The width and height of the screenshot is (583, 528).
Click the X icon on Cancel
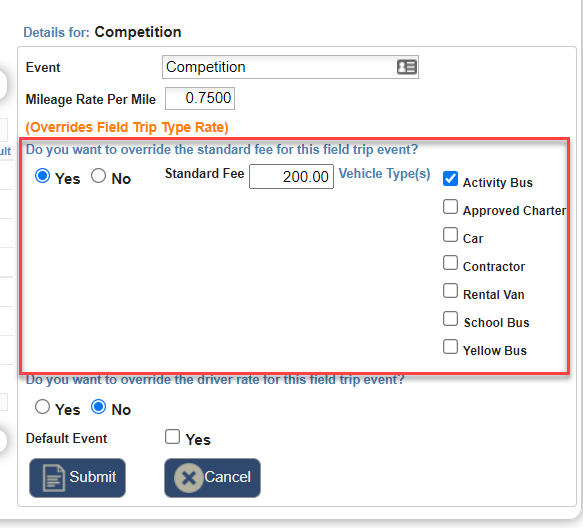click(189, 478)
